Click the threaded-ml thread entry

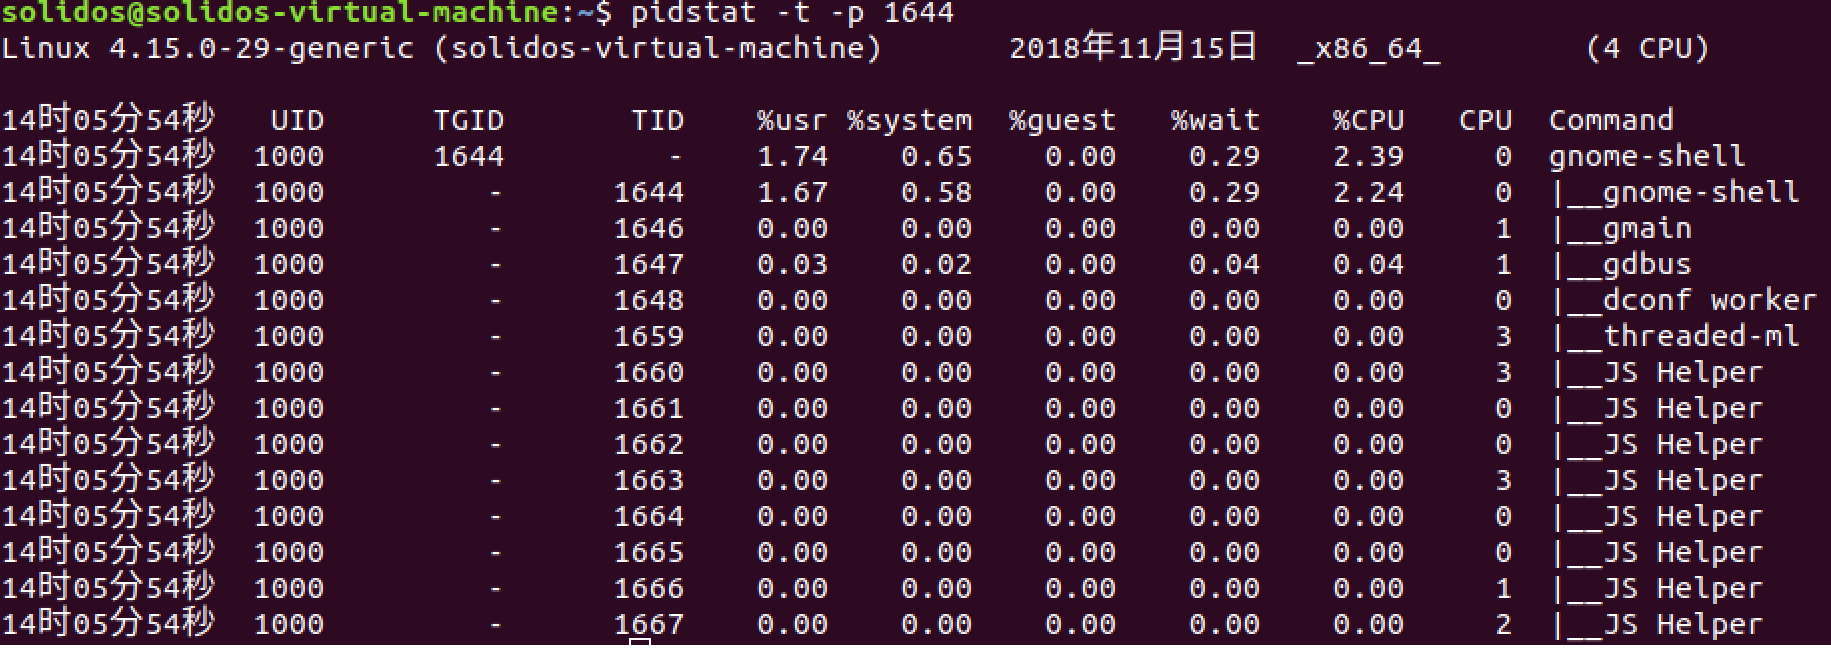pyautogui.click(x=1700, y=337)
